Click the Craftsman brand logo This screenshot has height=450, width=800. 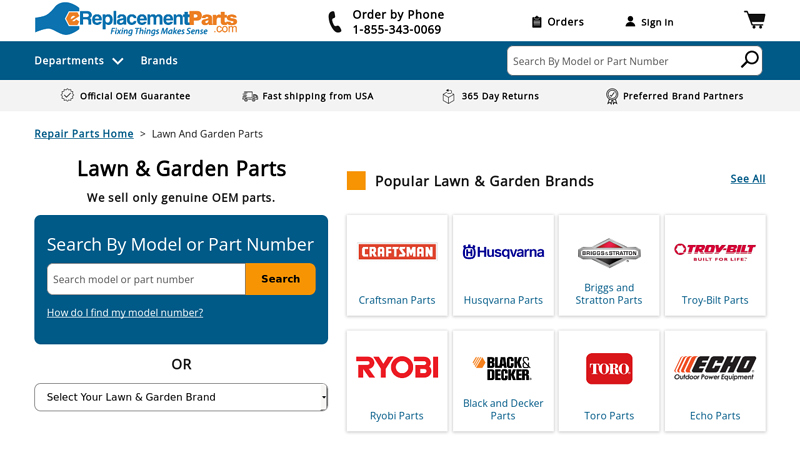(x=397, y=252)
